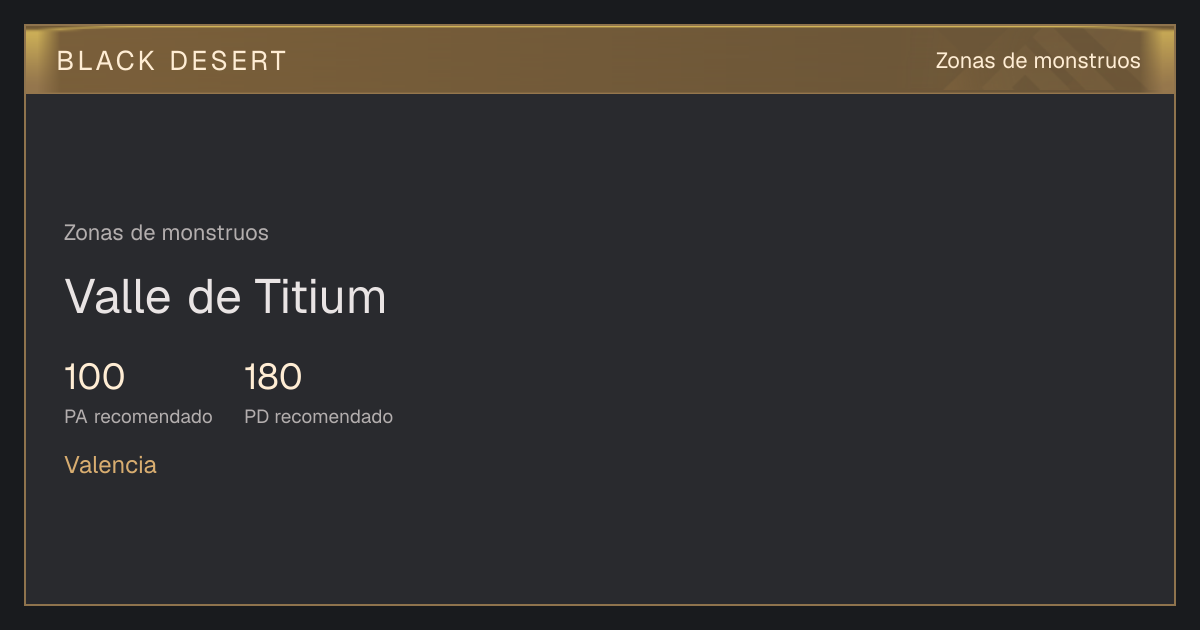The height and width of the screenshot is (630, 1200).
Task: Select the 100 attack value
Action: coord(94,378)
